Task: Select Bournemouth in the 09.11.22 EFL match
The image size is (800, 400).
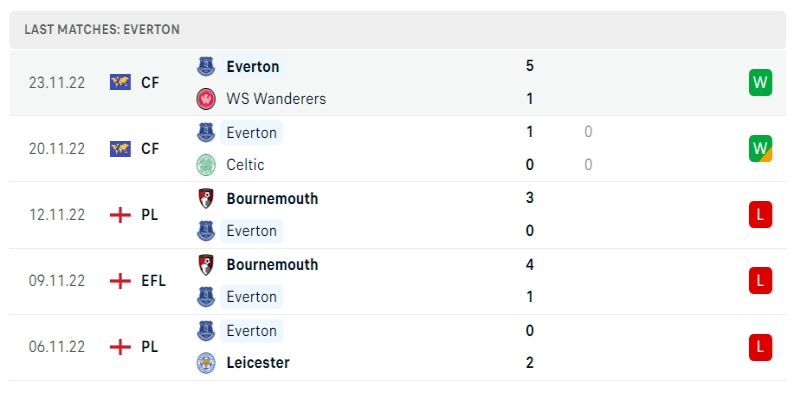Action: (x=272, y=264)
